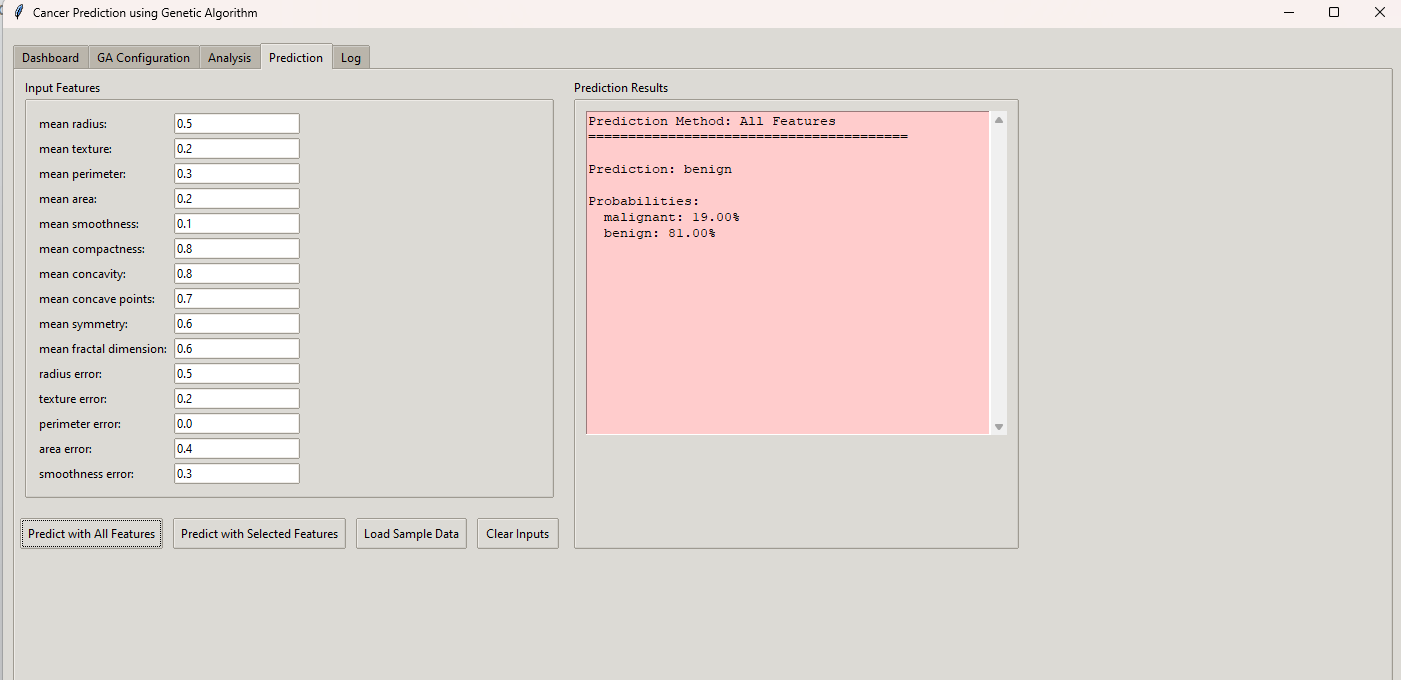Click the mean fractal dimension field
This screenshot has height=680, width=1401.
[x=236, y=349]
